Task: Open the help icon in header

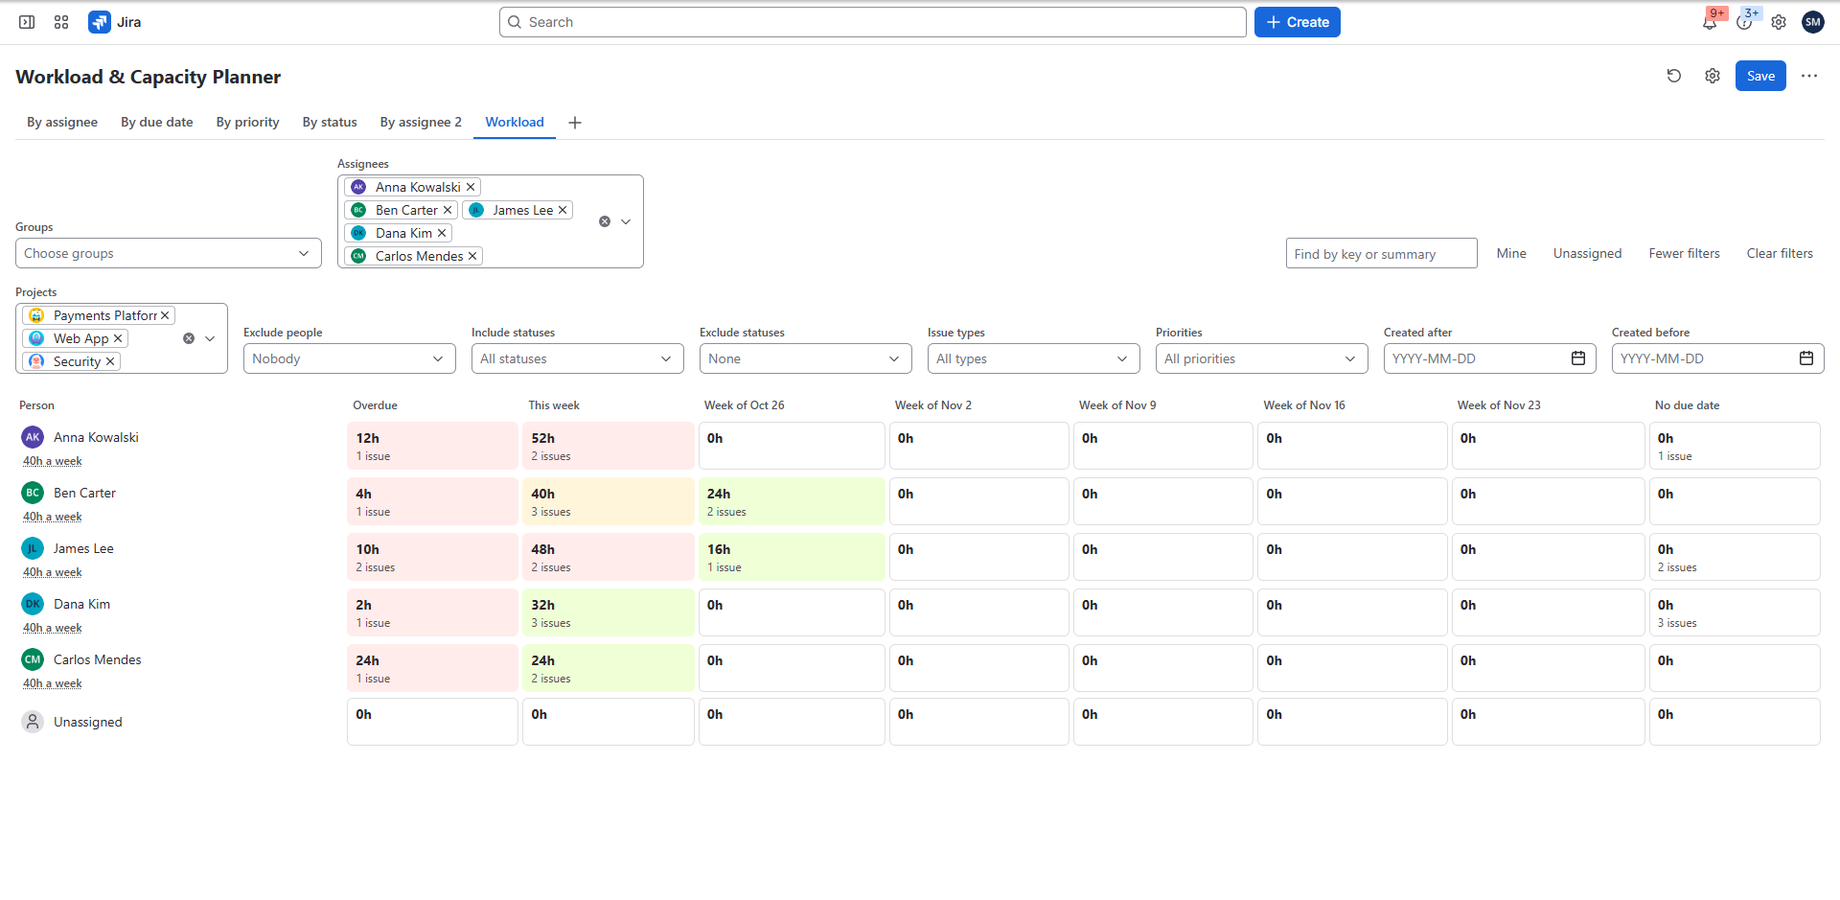Action: [x=1744, y=22]
